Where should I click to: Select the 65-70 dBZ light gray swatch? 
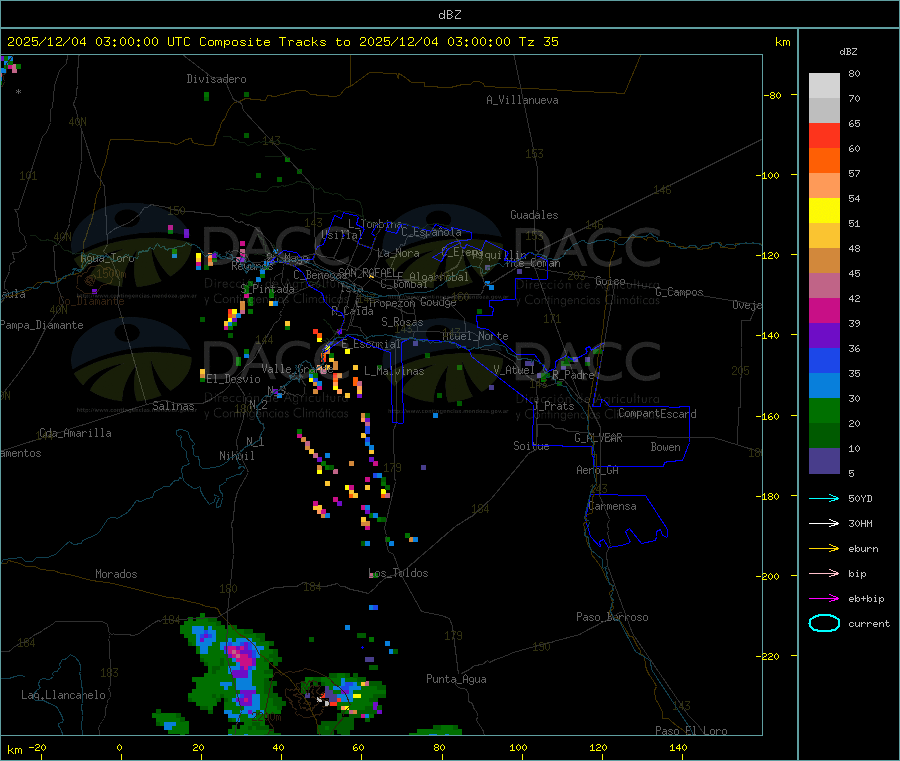824,111
